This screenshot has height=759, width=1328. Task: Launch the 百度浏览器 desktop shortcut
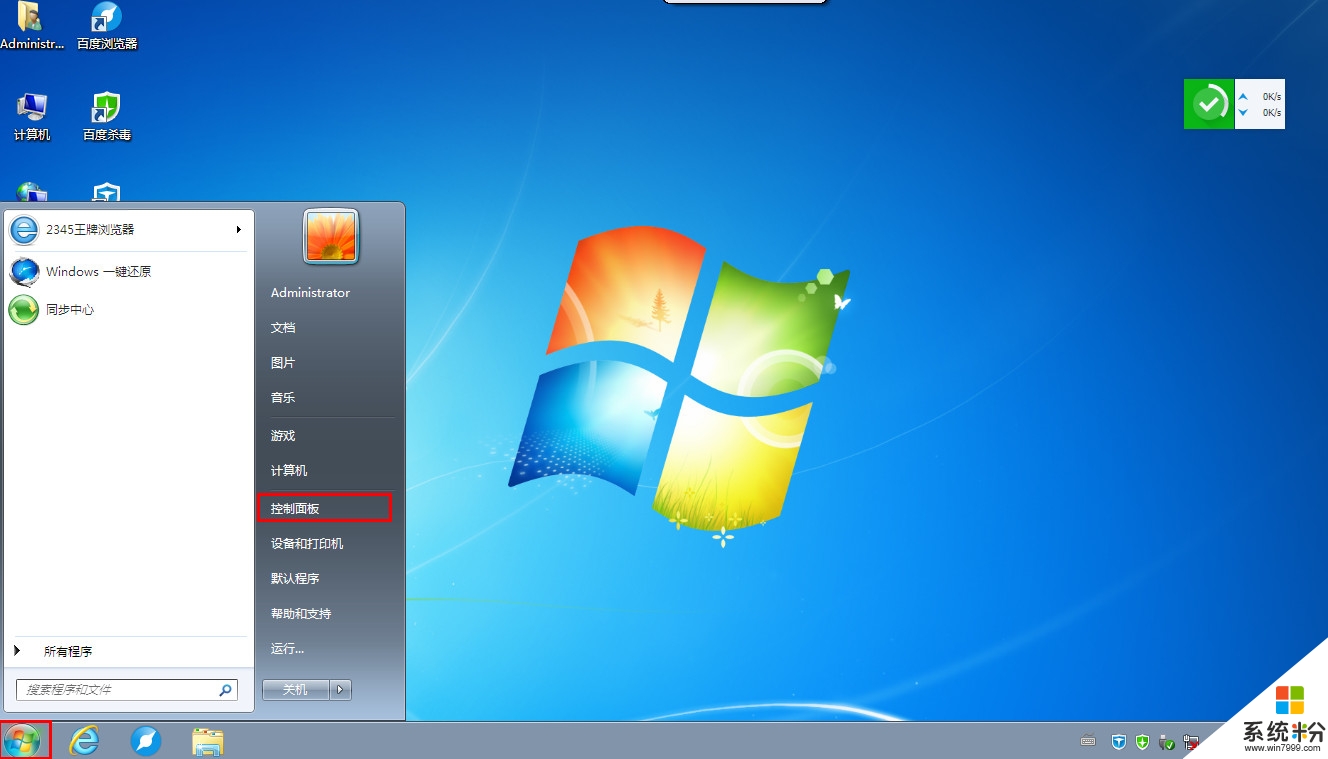click(x=107, y=25)
